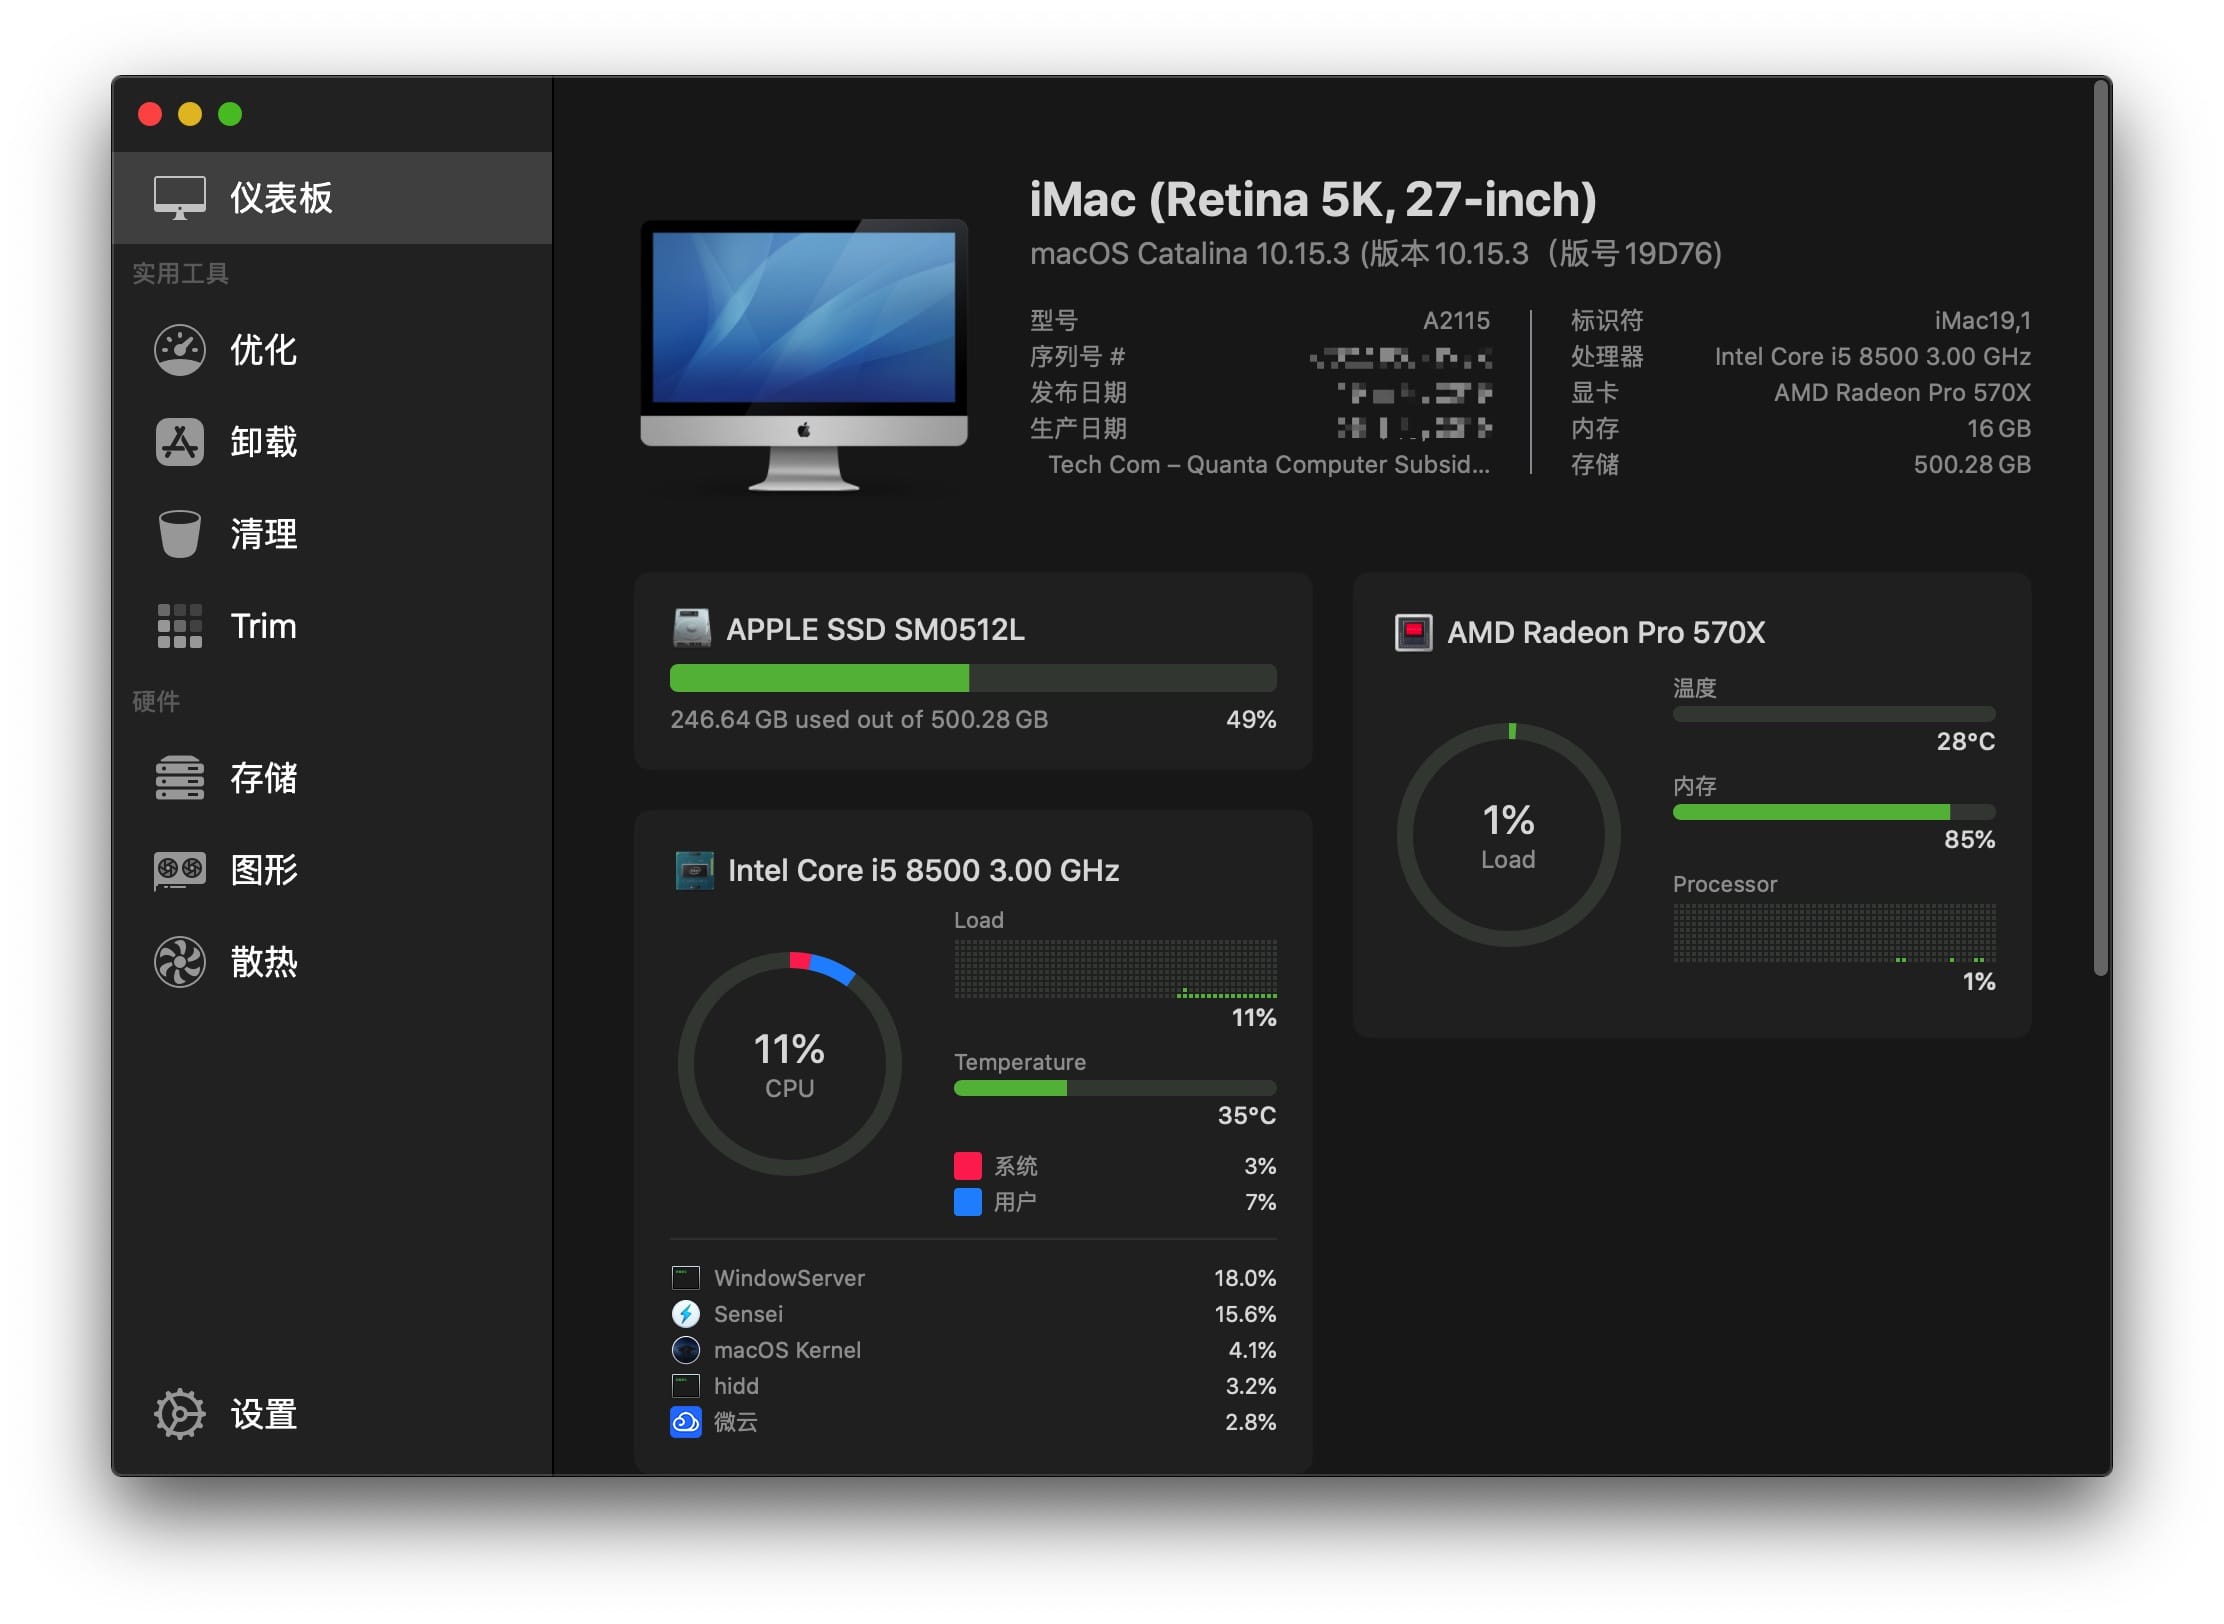
Task: Open the 仪表板 dashboard monitor icon
Action: pos(180,197)
